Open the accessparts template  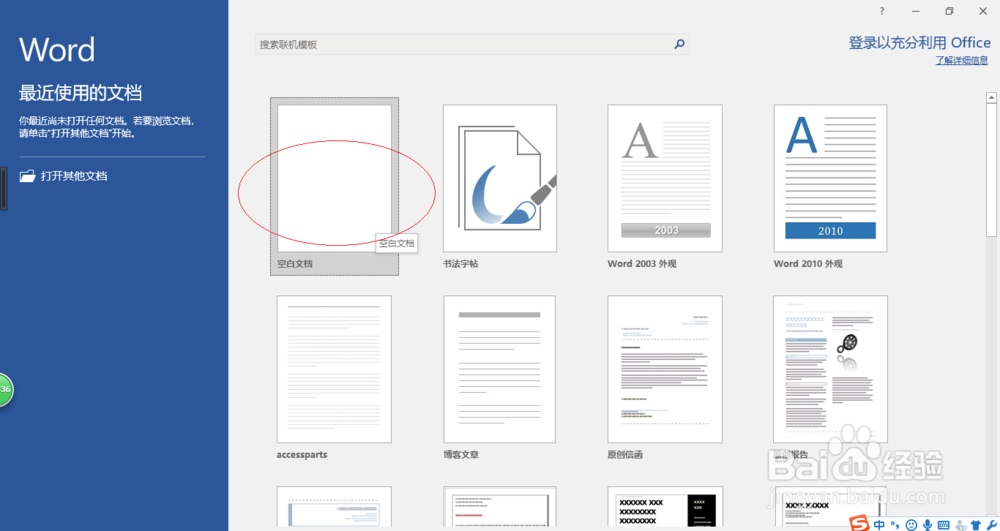(x=334, y=369)
